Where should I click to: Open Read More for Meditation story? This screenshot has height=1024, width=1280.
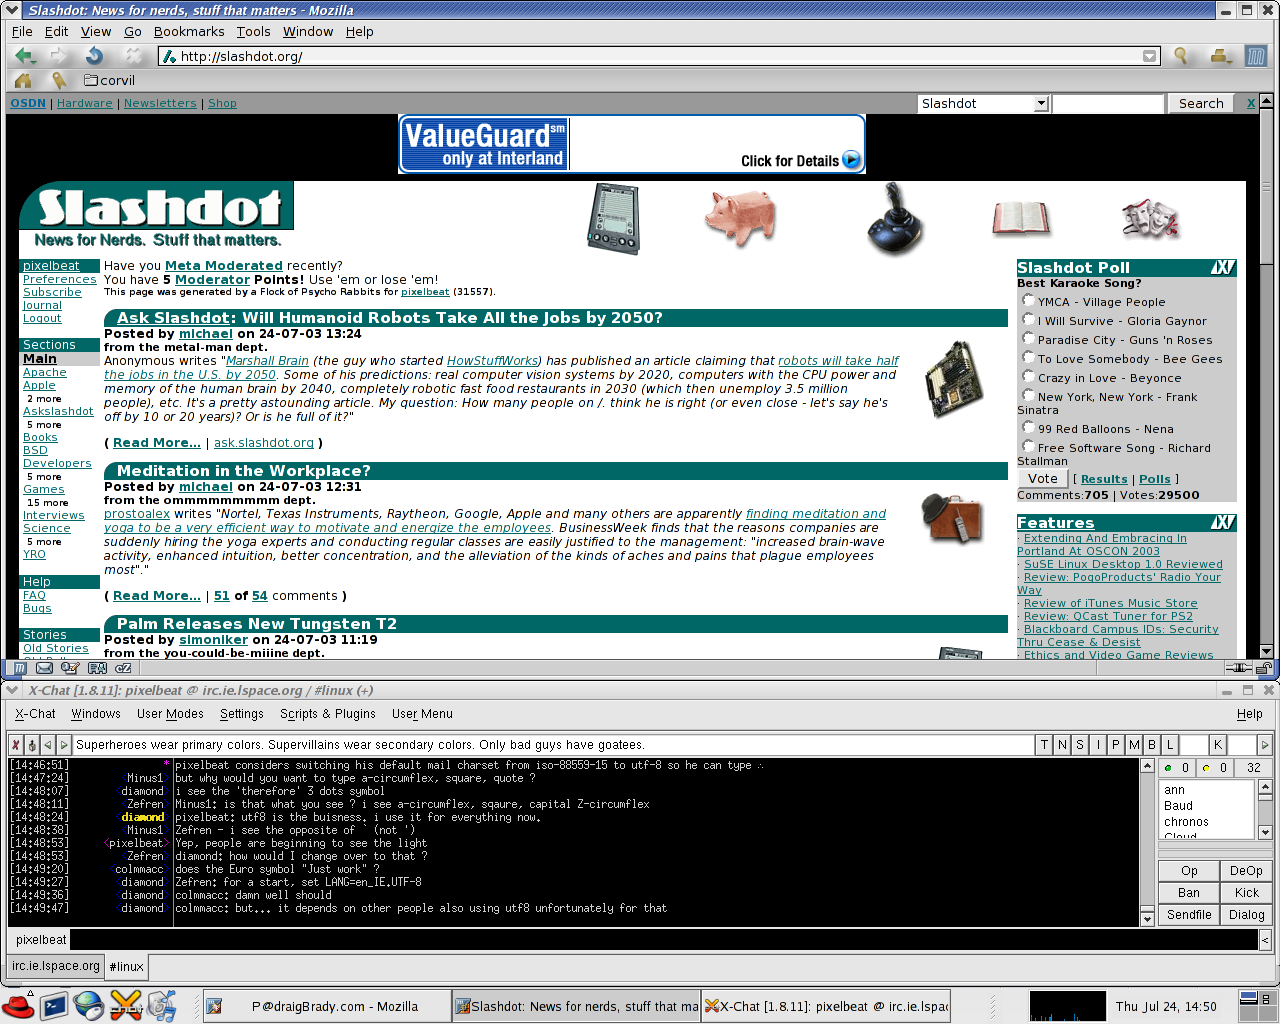pos(157,595)
